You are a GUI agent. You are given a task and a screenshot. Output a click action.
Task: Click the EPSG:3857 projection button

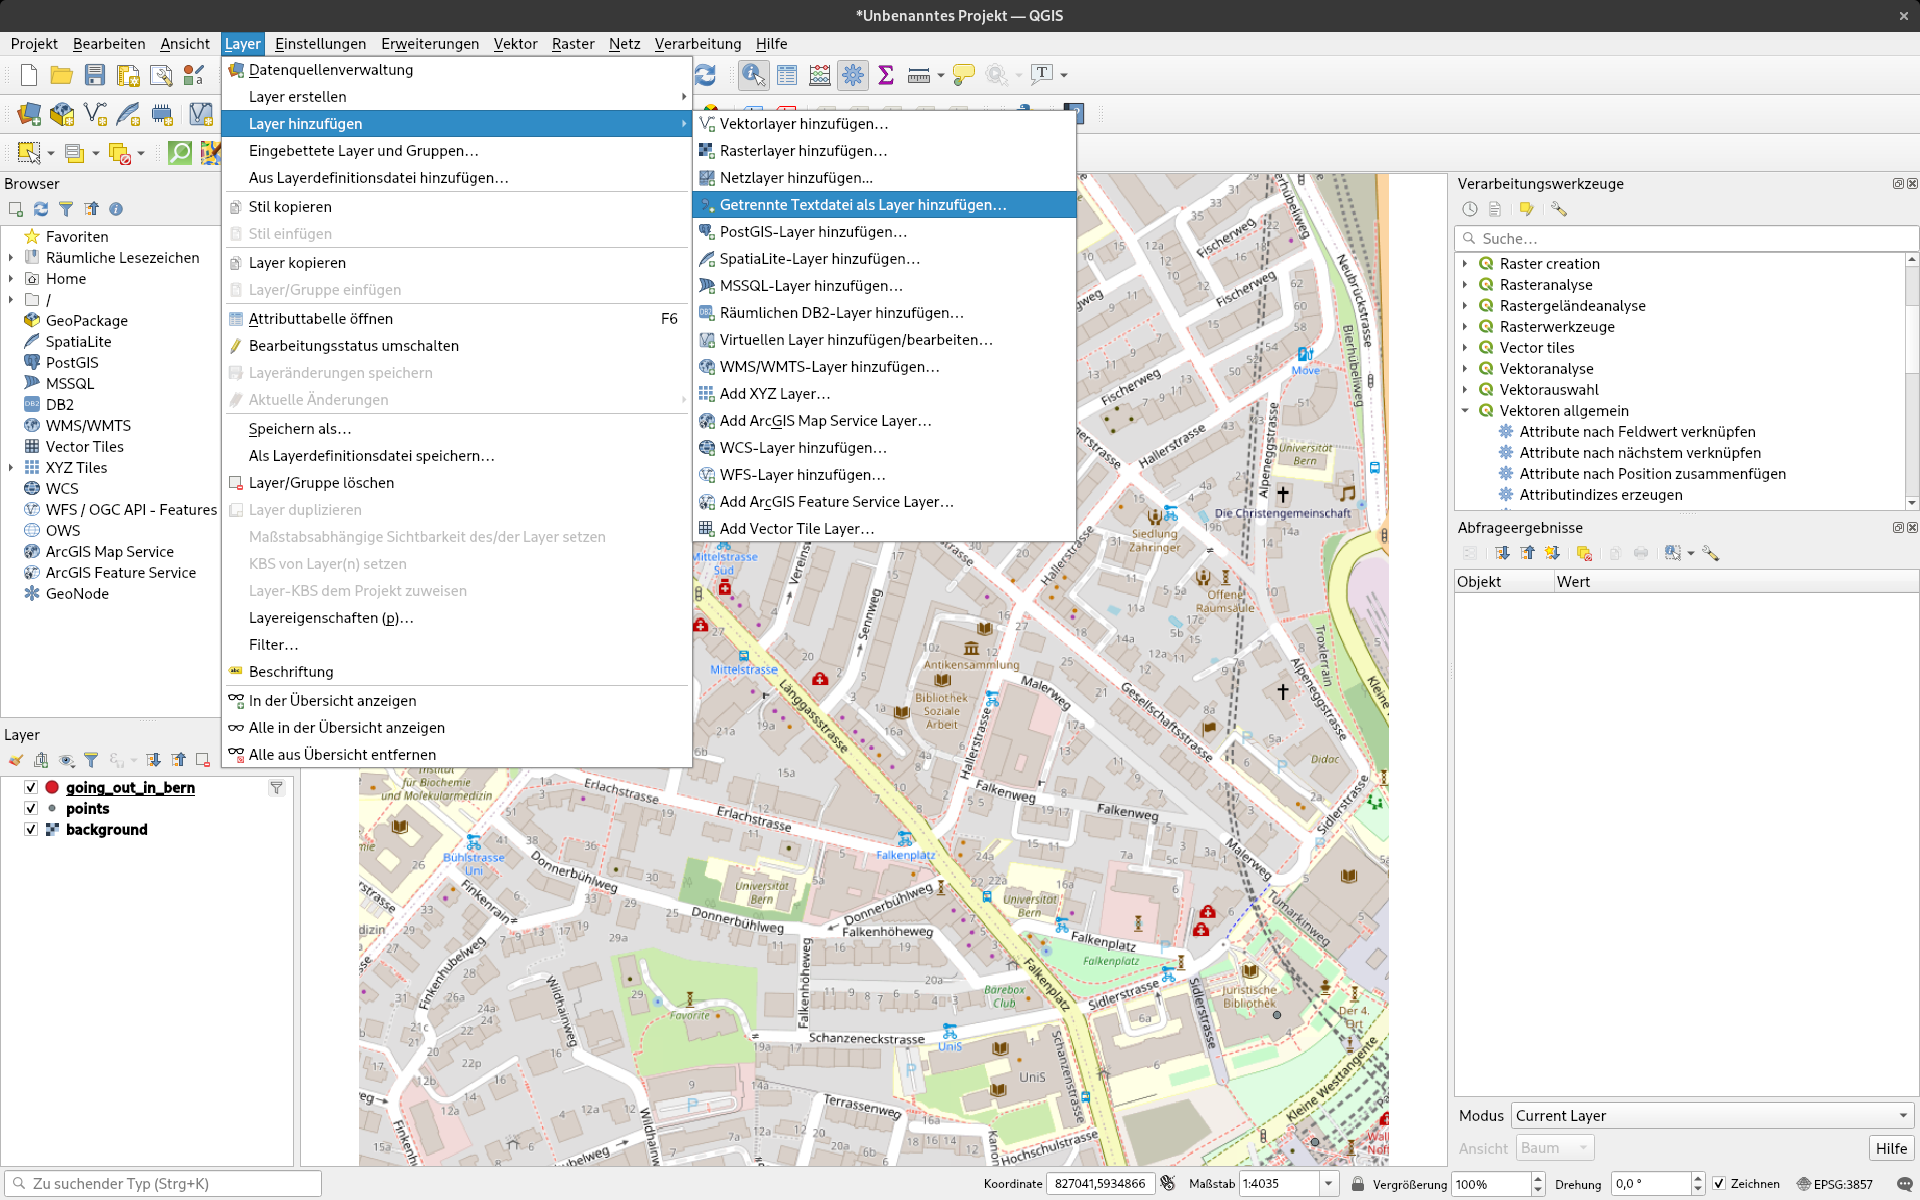click(1834, 1184)
